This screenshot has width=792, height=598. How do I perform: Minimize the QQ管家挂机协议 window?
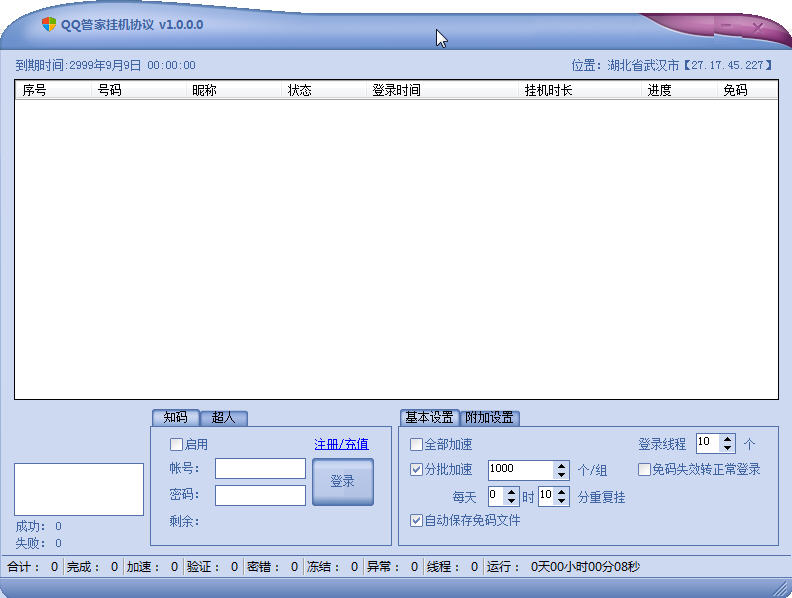click(727, 25)
